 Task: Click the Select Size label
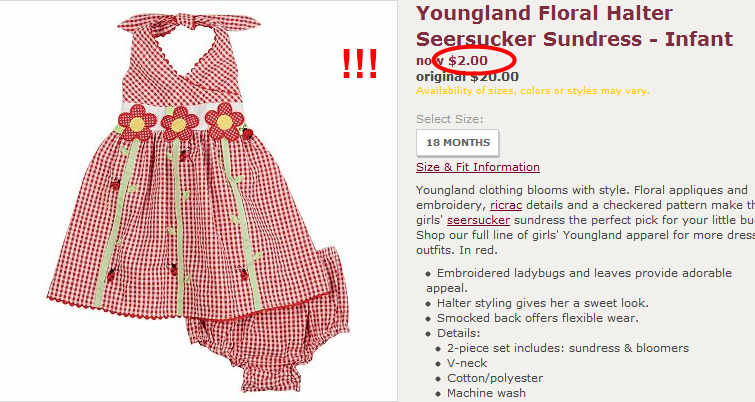point(449,119)
